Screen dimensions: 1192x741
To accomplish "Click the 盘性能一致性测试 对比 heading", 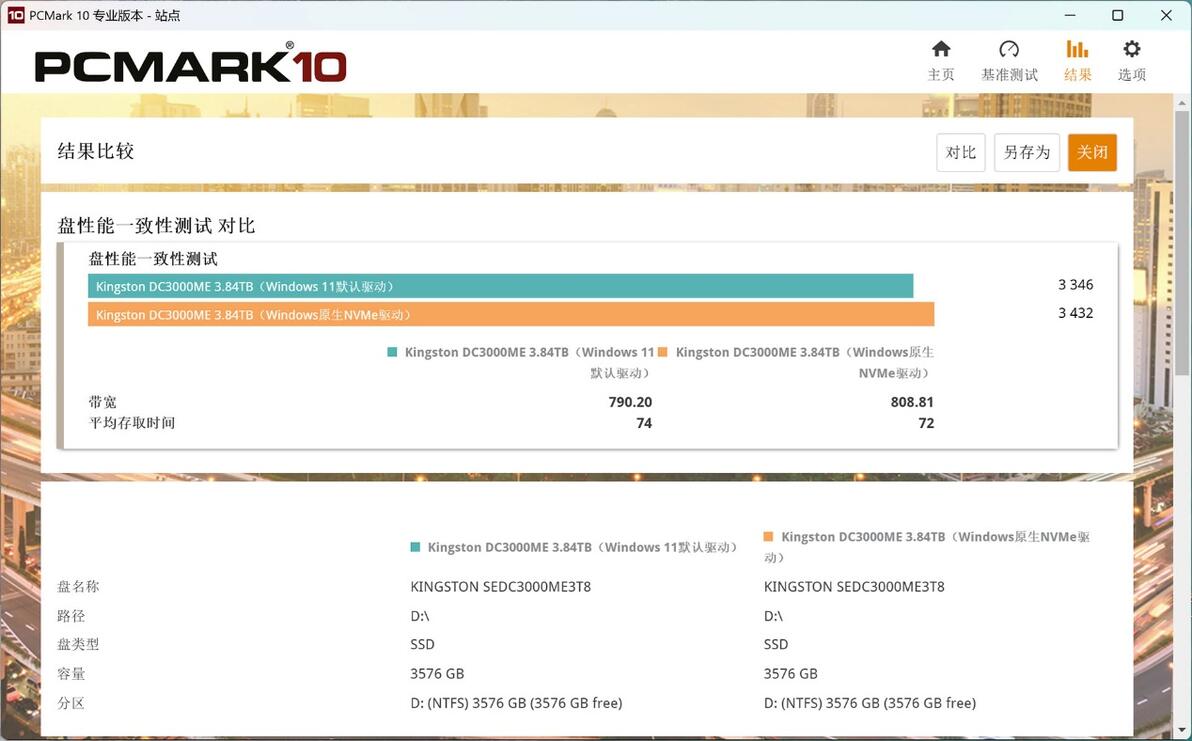I will (157, 226).
